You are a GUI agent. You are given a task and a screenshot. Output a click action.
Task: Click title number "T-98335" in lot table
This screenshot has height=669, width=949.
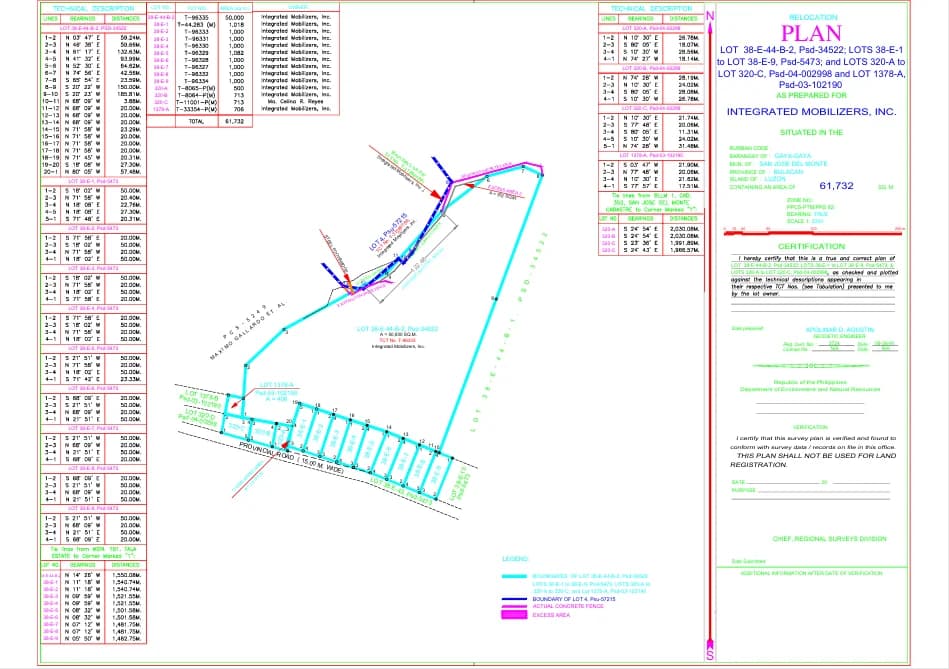(196, 18)
